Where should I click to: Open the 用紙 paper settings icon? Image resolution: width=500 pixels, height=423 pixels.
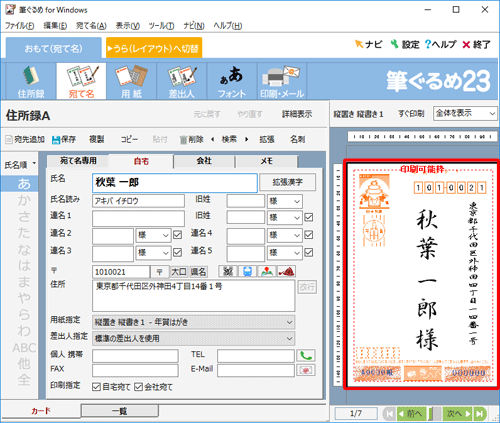point(131,81)
